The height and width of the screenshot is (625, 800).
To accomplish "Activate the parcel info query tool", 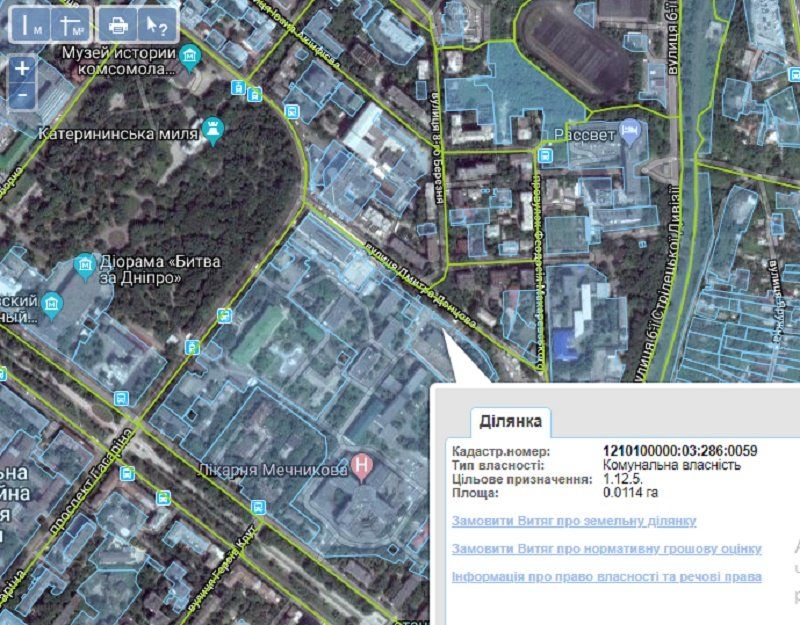I will [157, 24].
